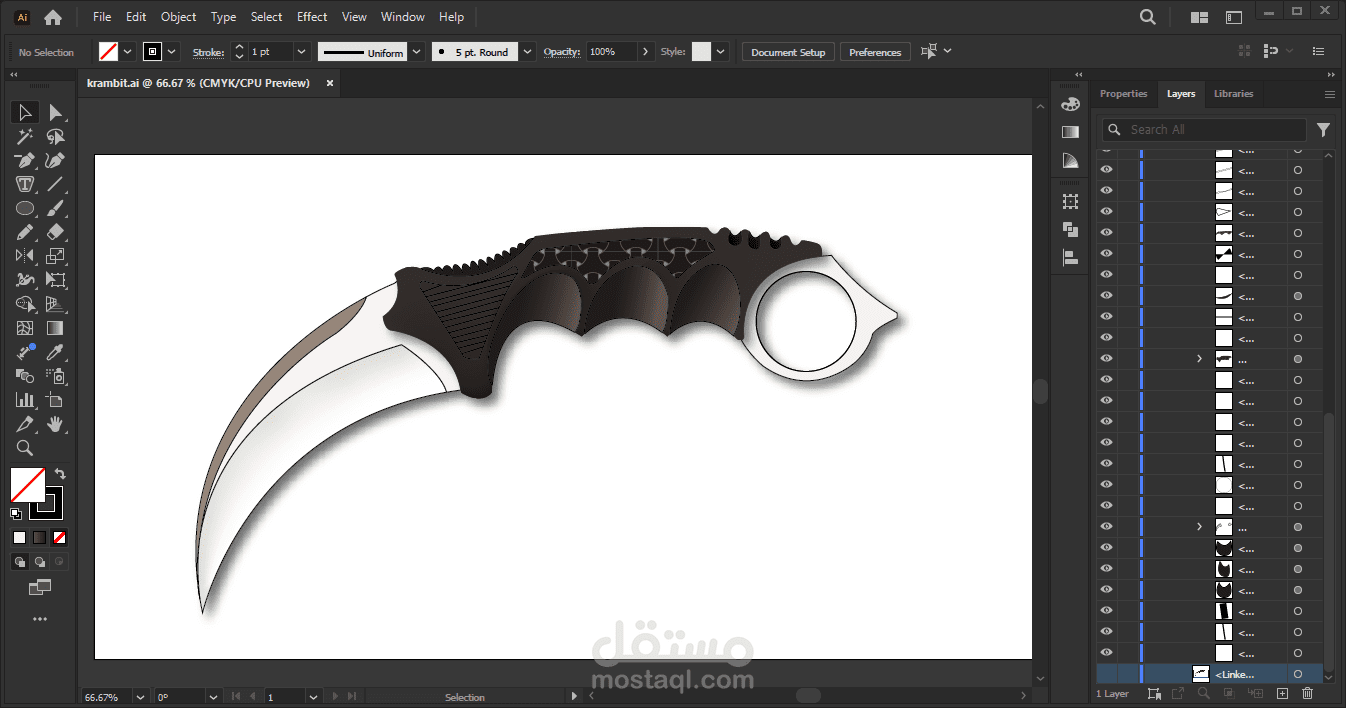
Task: Select the Shape Builder tool
Action: point(25,304)
